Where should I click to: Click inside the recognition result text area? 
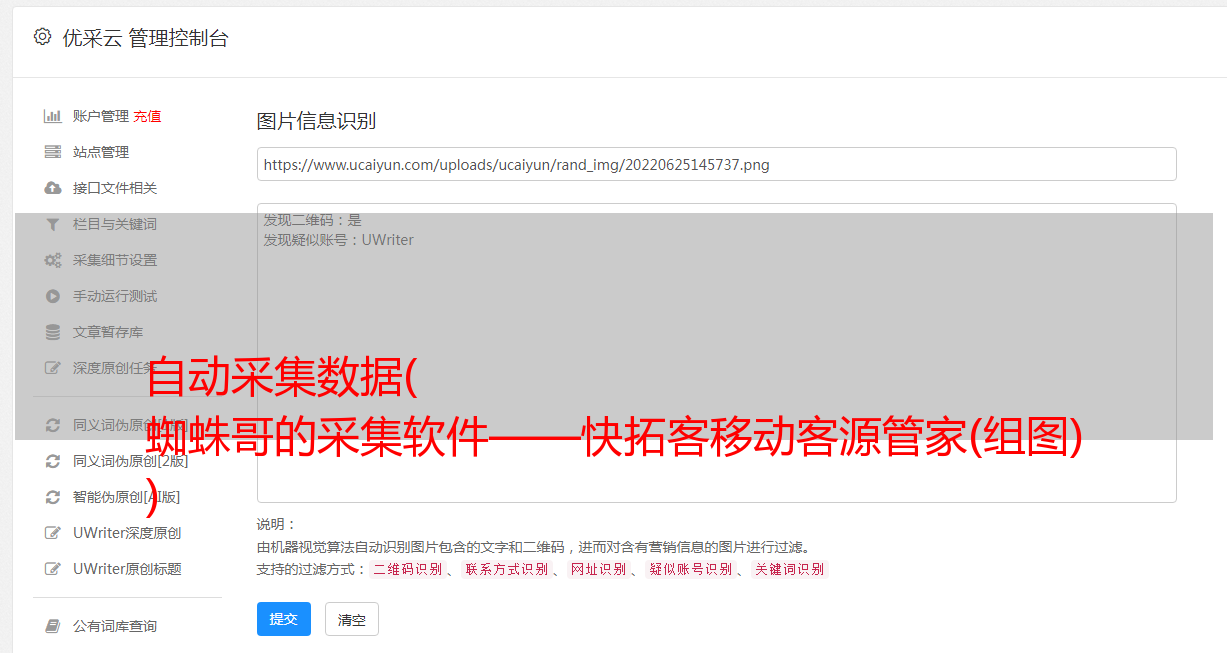[716, 352]
